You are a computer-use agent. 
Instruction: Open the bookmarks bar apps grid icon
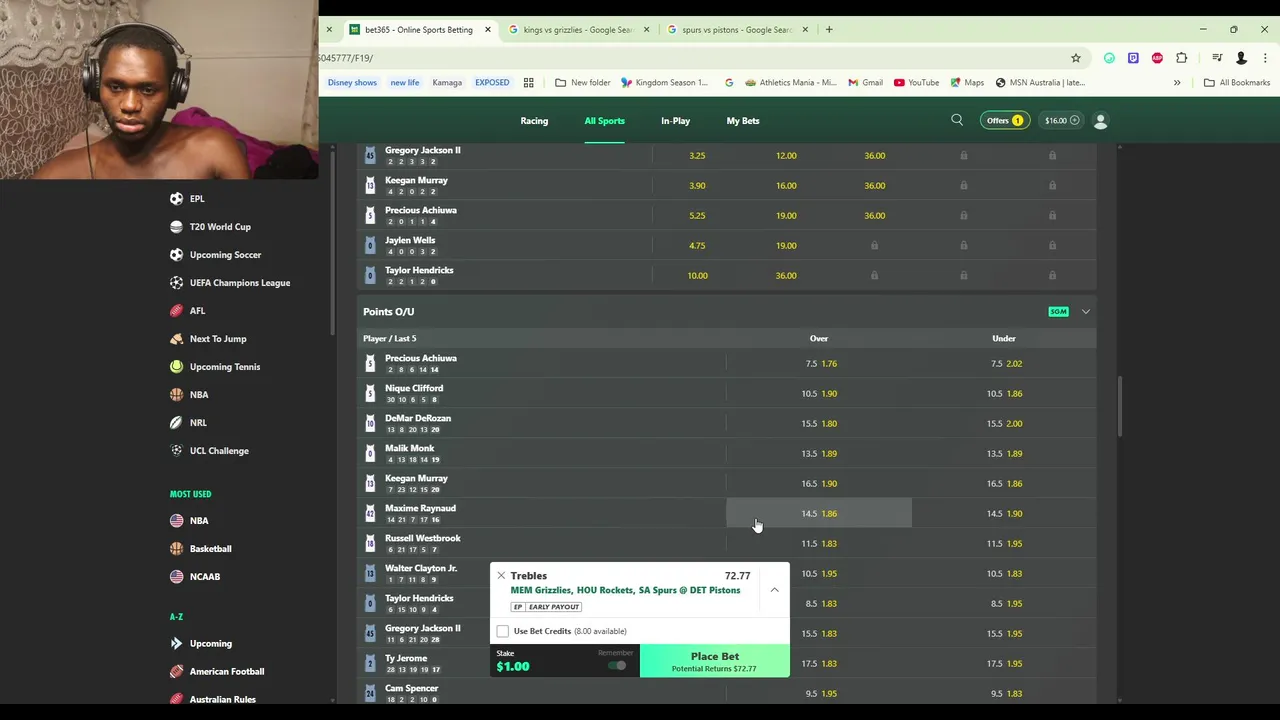pyautogui.click(x=528, y=82)
